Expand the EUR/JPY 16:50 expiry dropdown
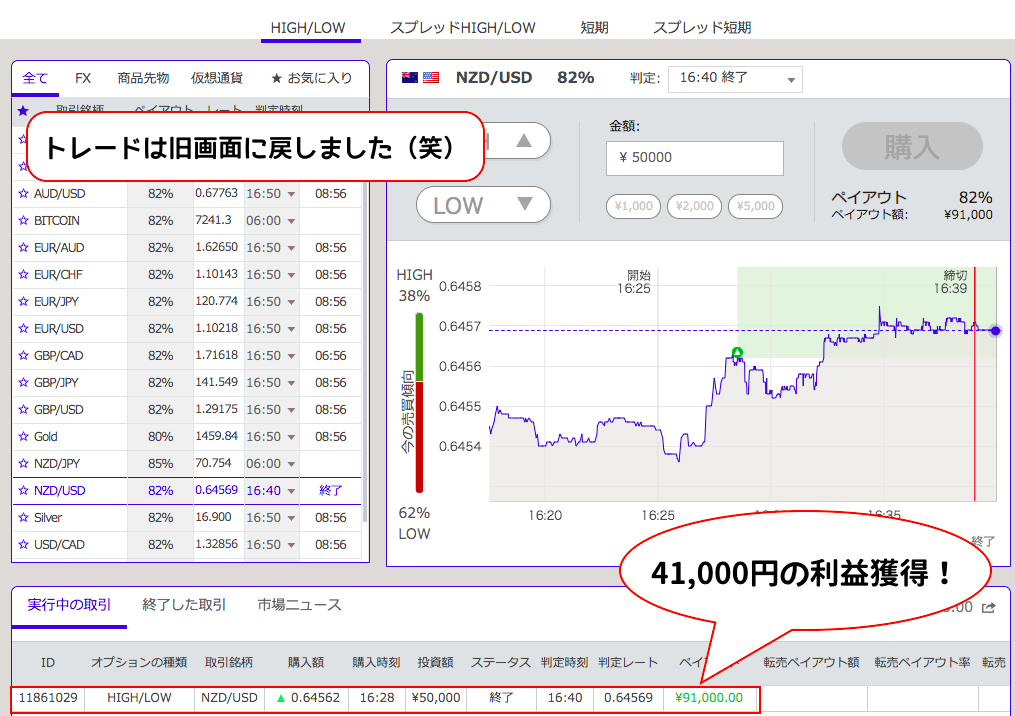The width and height of the screenshot is (1015, 716). pos(291,302)
